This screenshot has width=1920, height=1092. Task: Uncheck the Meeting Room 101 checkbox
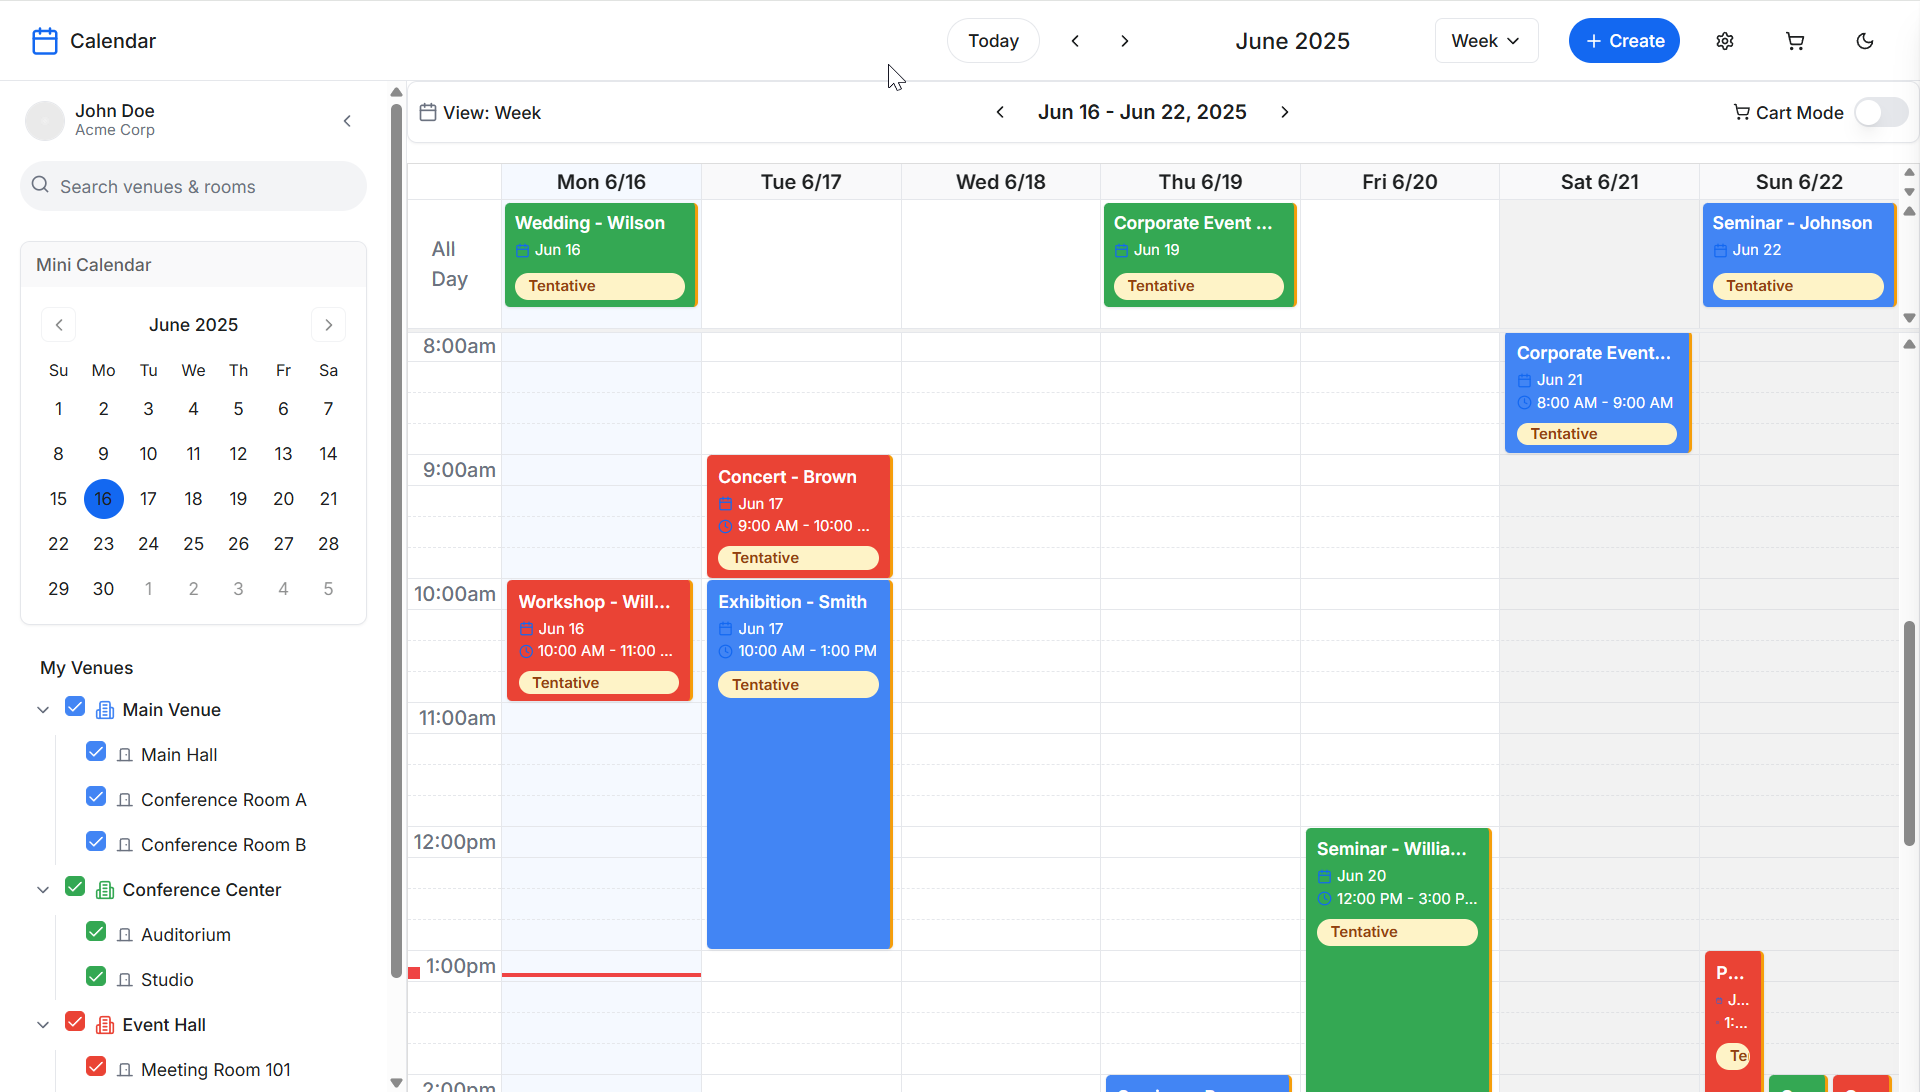[x=96, y=1066]
